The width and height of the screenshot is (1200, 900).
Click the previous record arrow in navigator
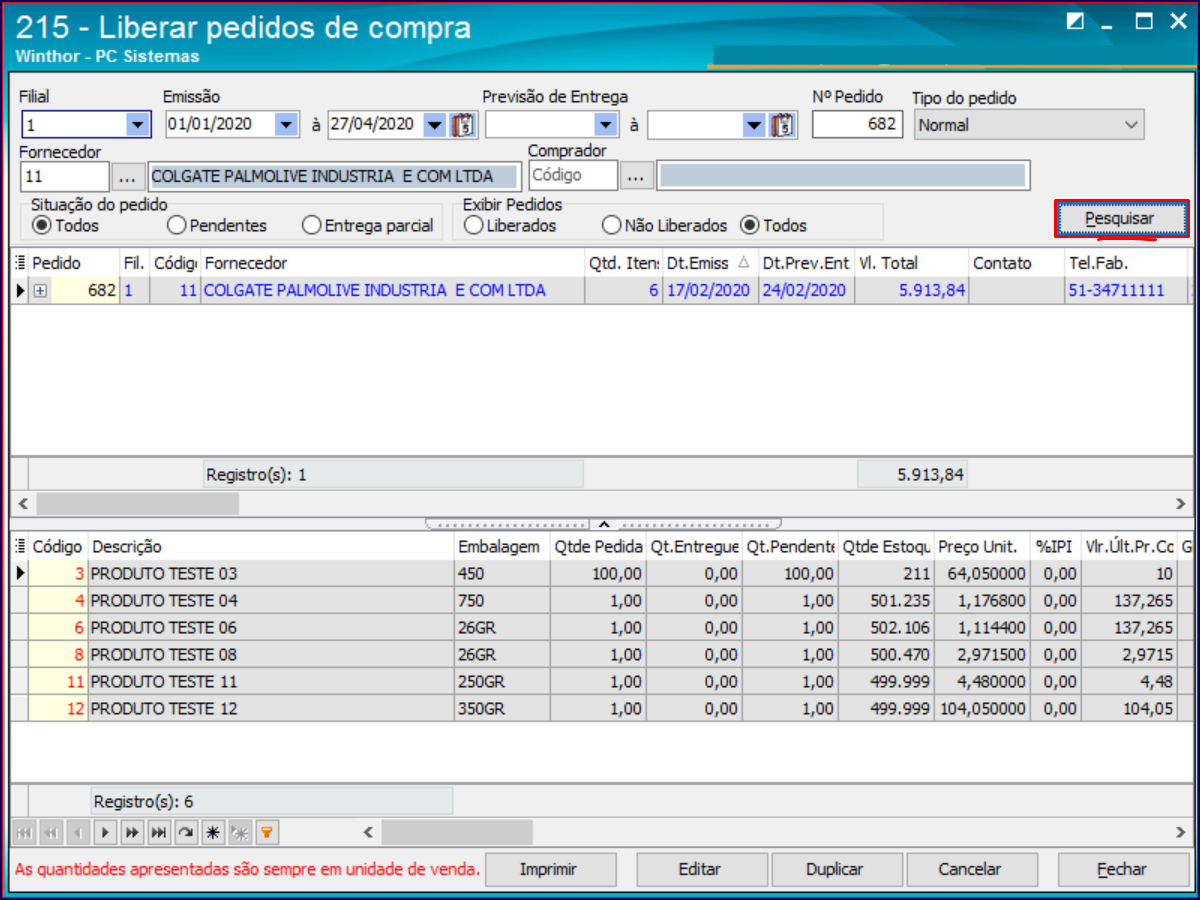point(78,832)
